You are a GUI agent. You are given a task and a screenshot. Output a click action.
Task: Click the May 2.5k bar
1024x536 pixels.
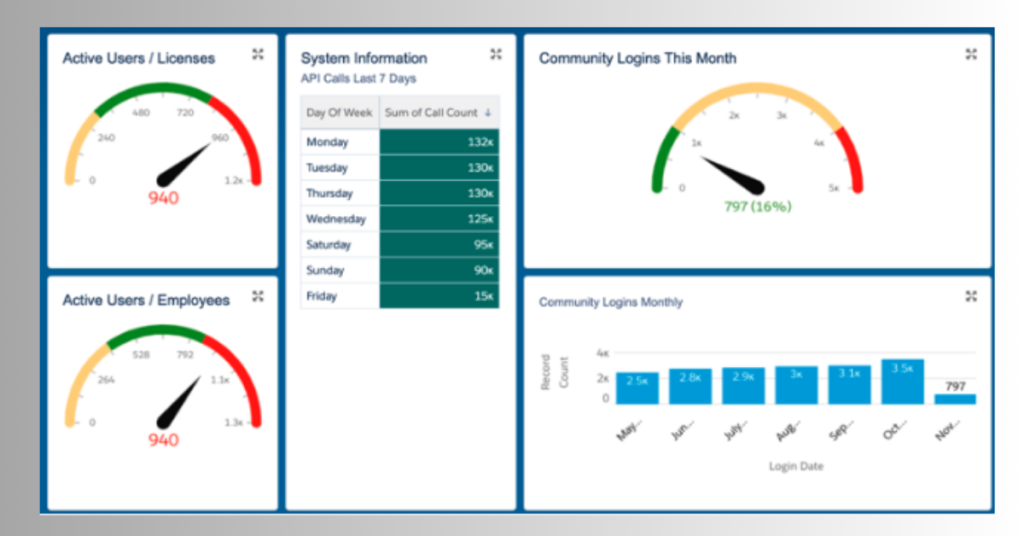[637, 388]
